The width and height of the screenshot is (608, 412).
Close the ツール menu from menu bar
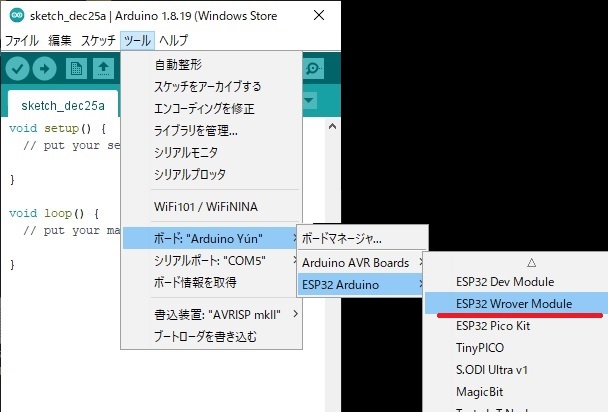coord(137,40)
